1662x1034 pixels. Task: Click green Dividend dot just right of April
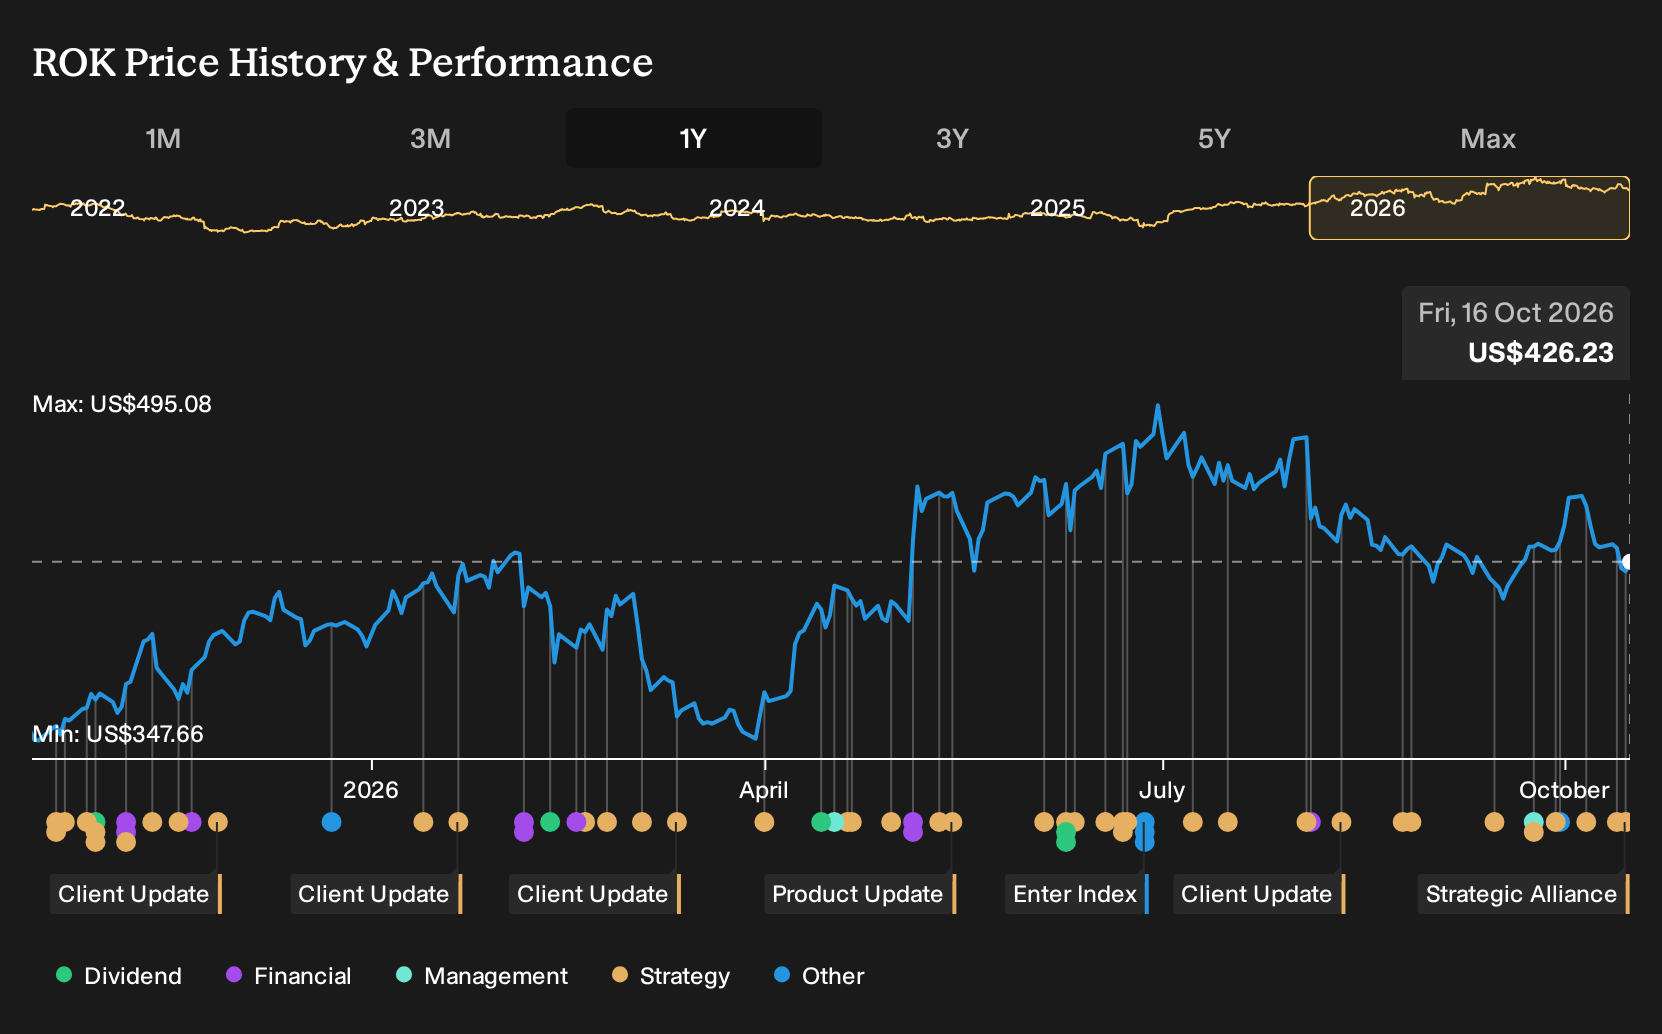[x=821, y=822]
